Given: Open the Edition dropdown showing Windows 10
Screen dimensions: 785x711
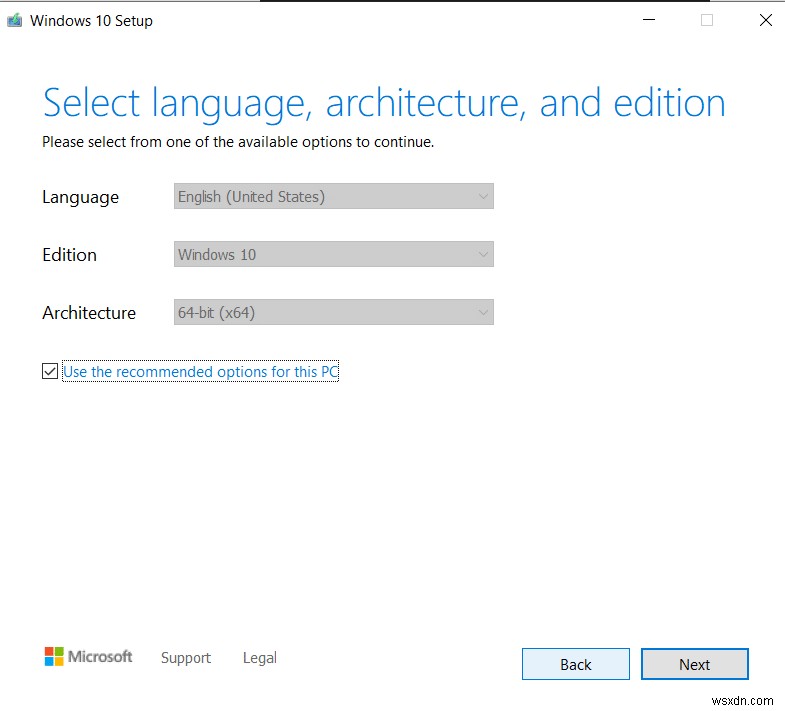Looking at the screenshot, I should point(333,254).
